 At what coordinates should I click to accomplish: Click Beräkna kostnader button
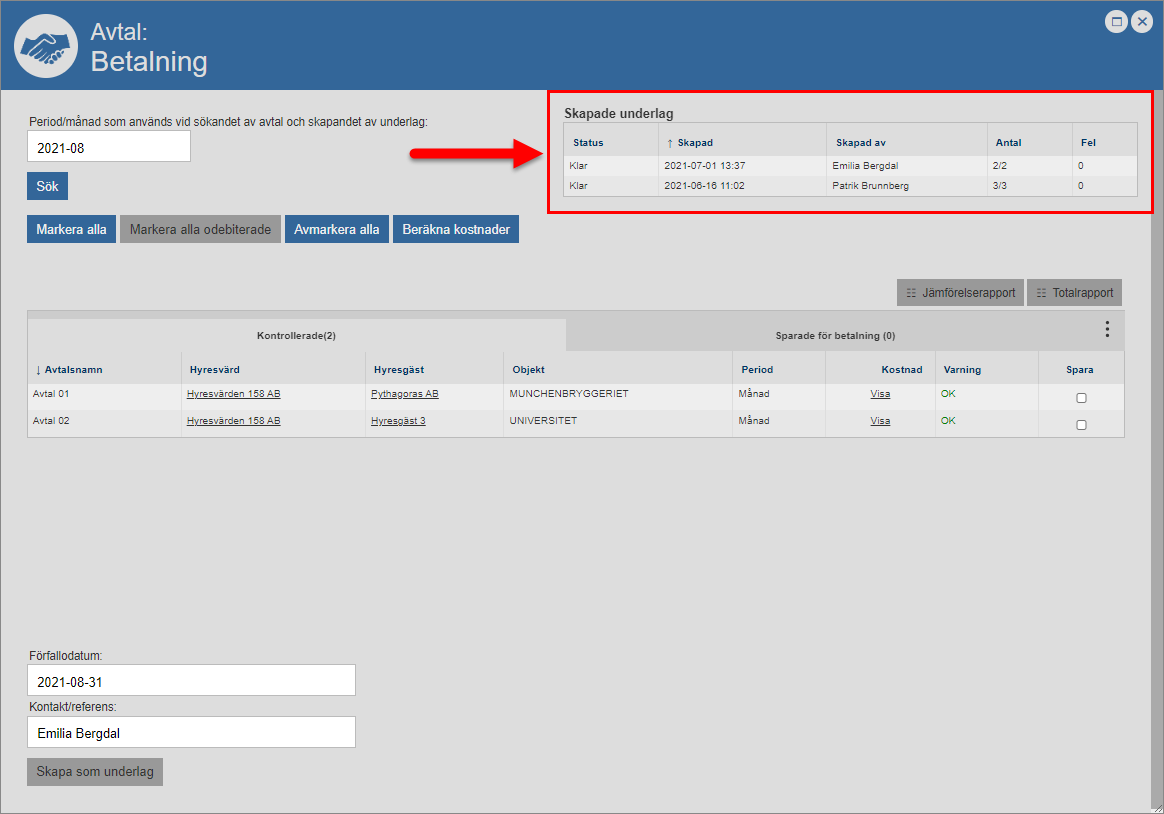point(455,229)
